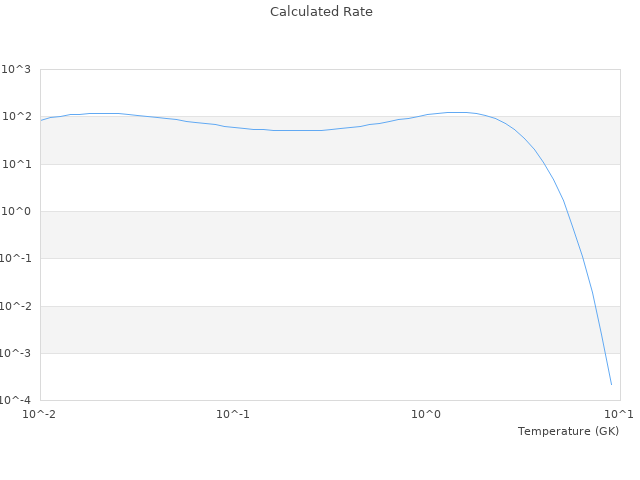
Task: Click the 10^2 label on the vertical axis
Action: (15, 117)
